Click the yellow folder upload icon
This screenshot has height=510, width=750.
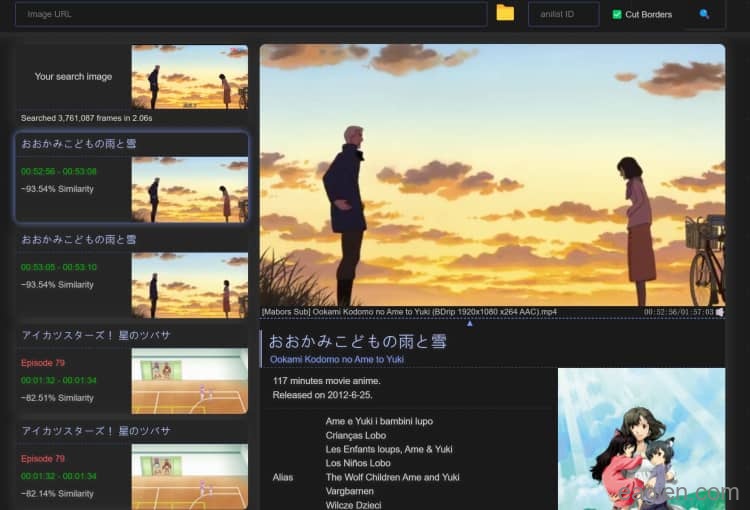point(505,14)
